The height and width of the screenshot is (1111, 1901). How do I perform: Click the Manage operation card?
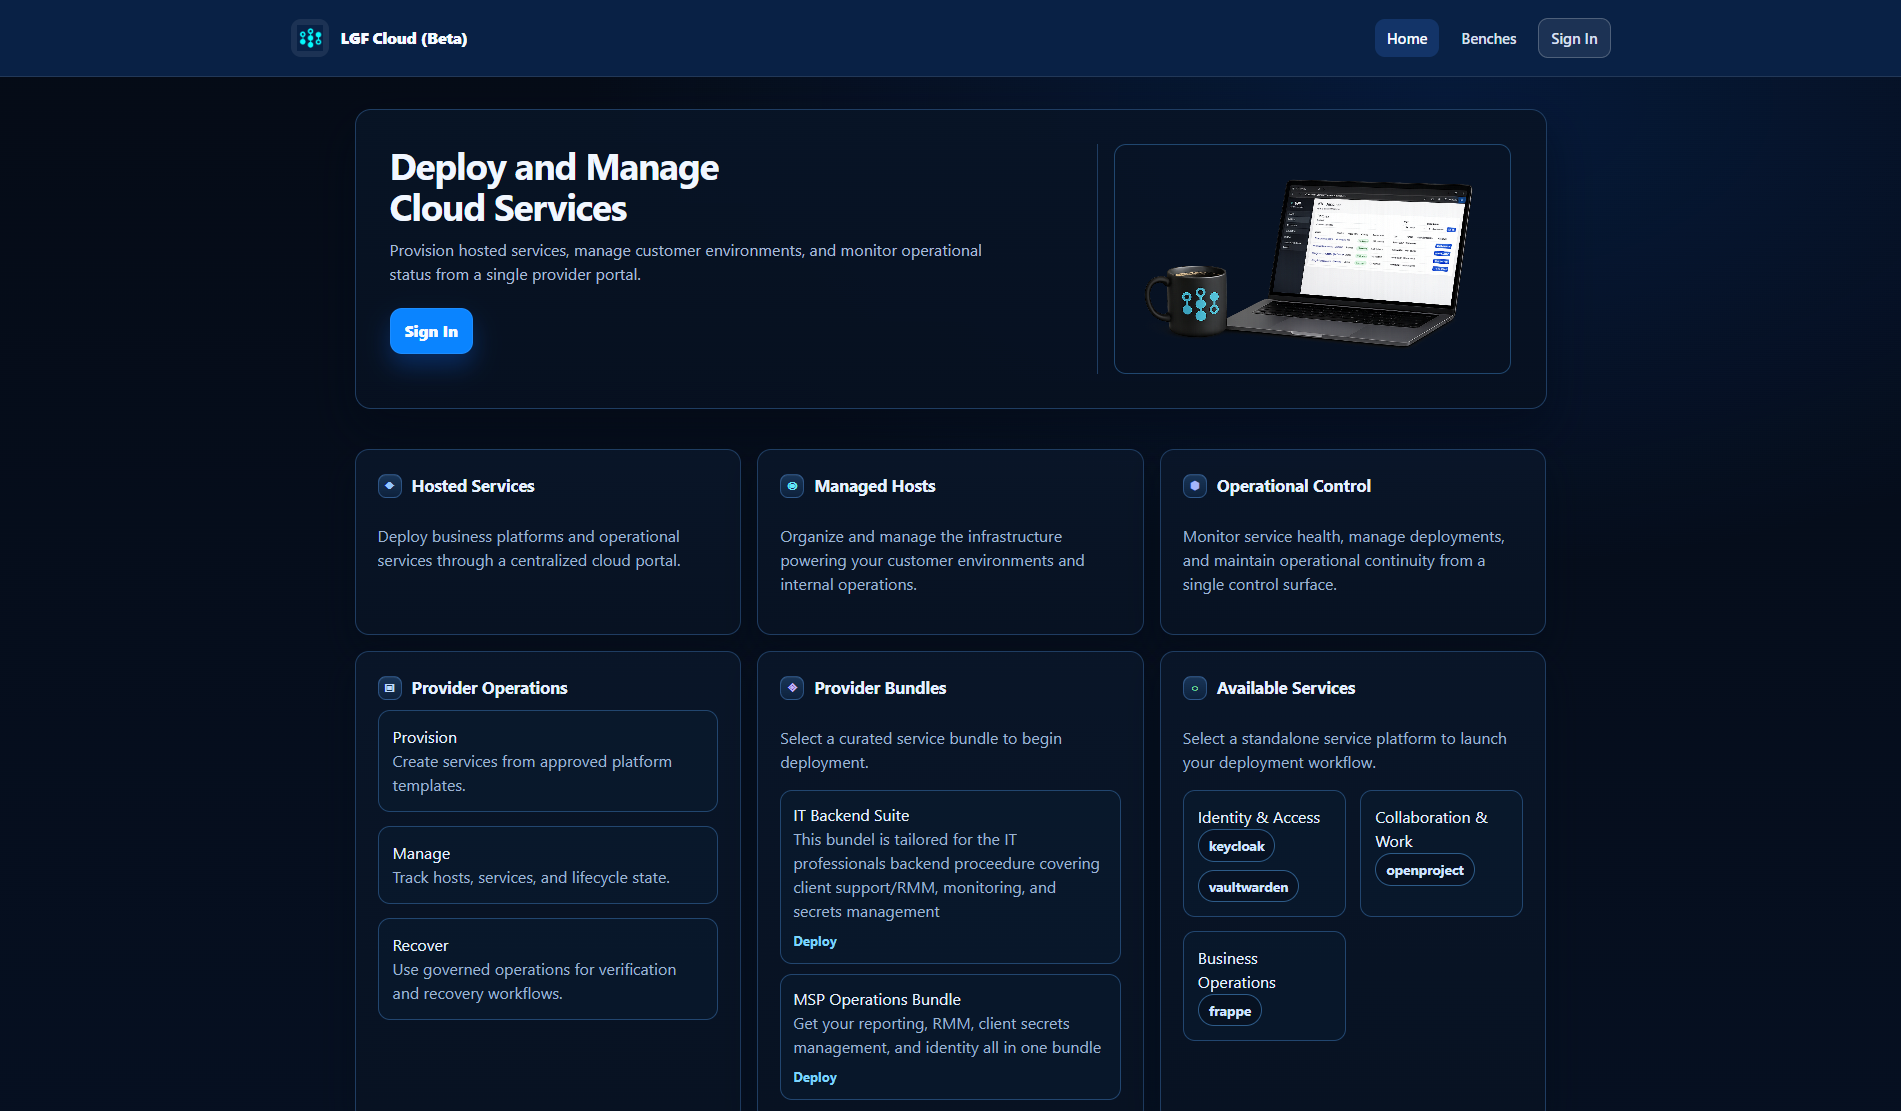point(548,865)
